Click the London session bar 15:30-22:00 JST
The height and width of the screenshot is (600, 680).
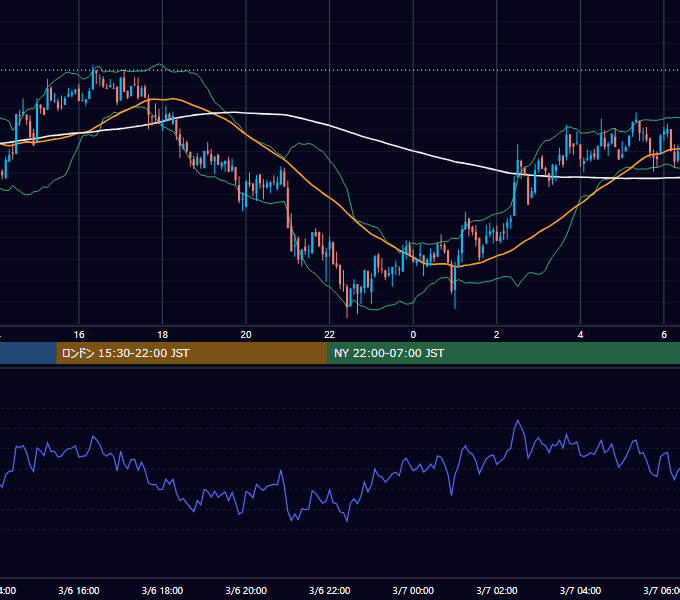tap(192, 353)
